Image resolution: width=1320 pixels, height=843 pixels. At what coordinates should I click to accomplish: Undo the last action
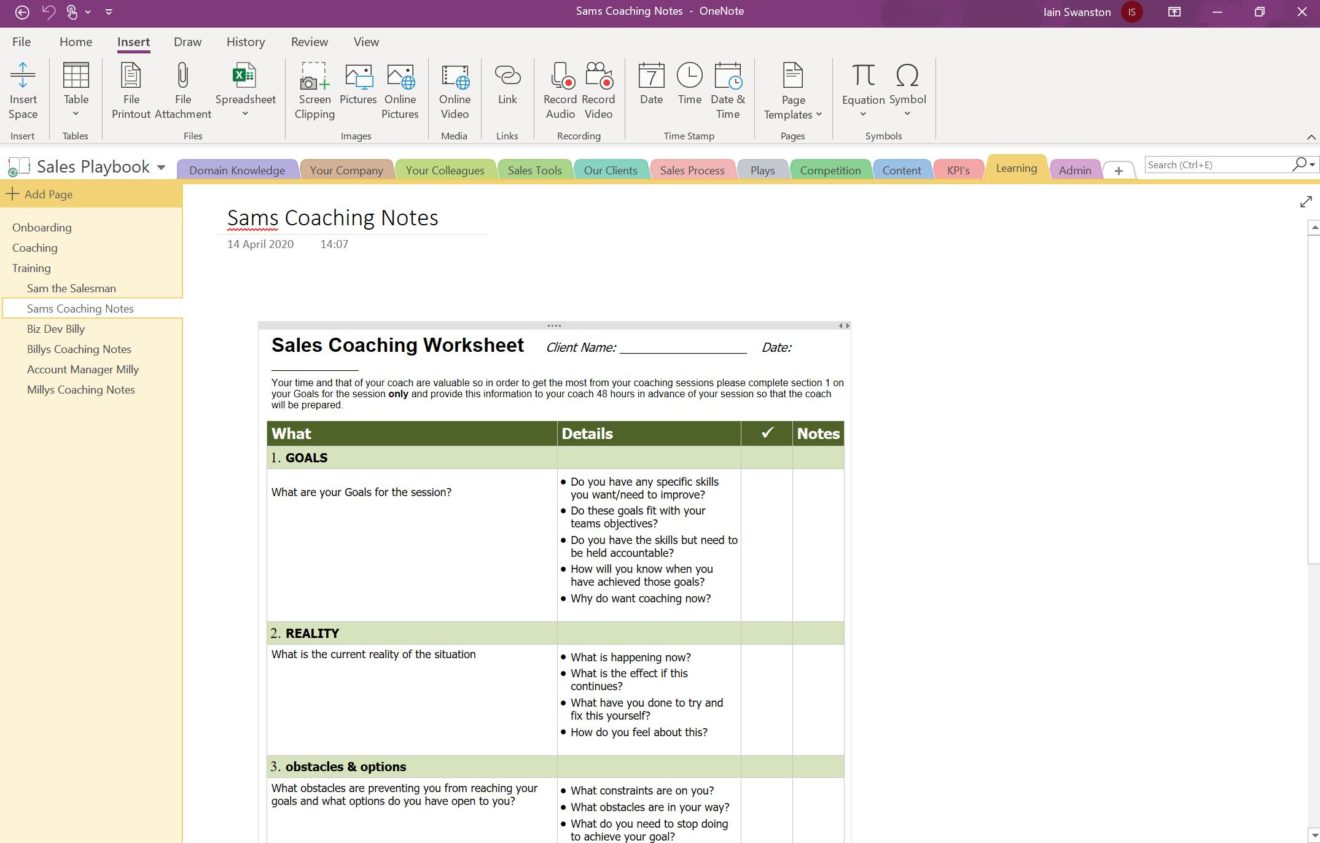[48, 12]
